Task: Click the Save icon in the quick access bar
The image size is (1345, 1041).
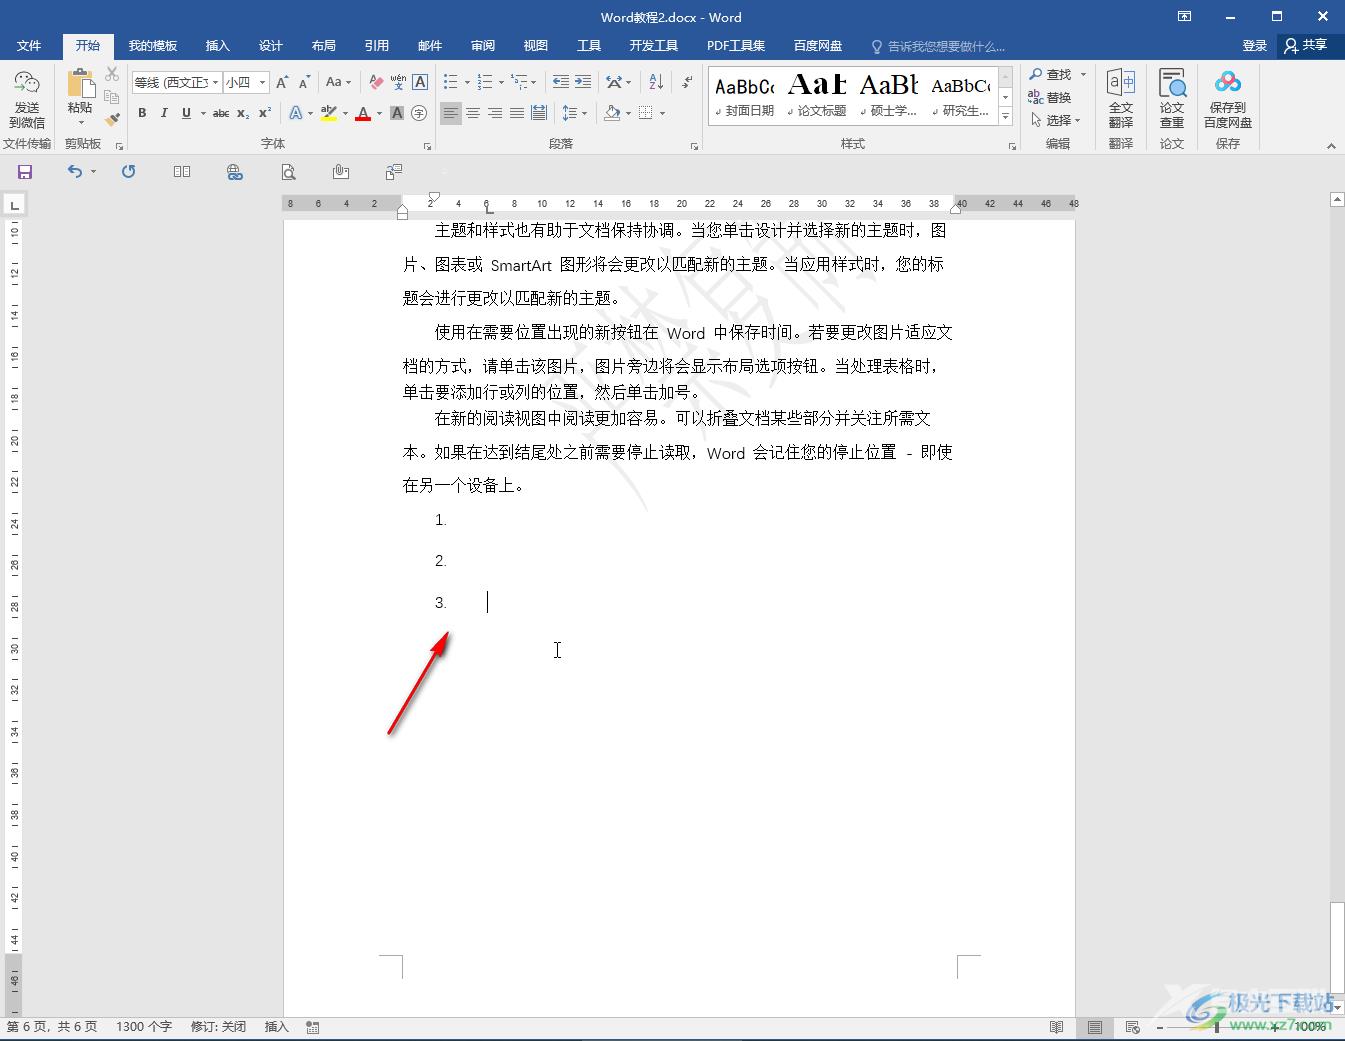Action: click(25, 172)
